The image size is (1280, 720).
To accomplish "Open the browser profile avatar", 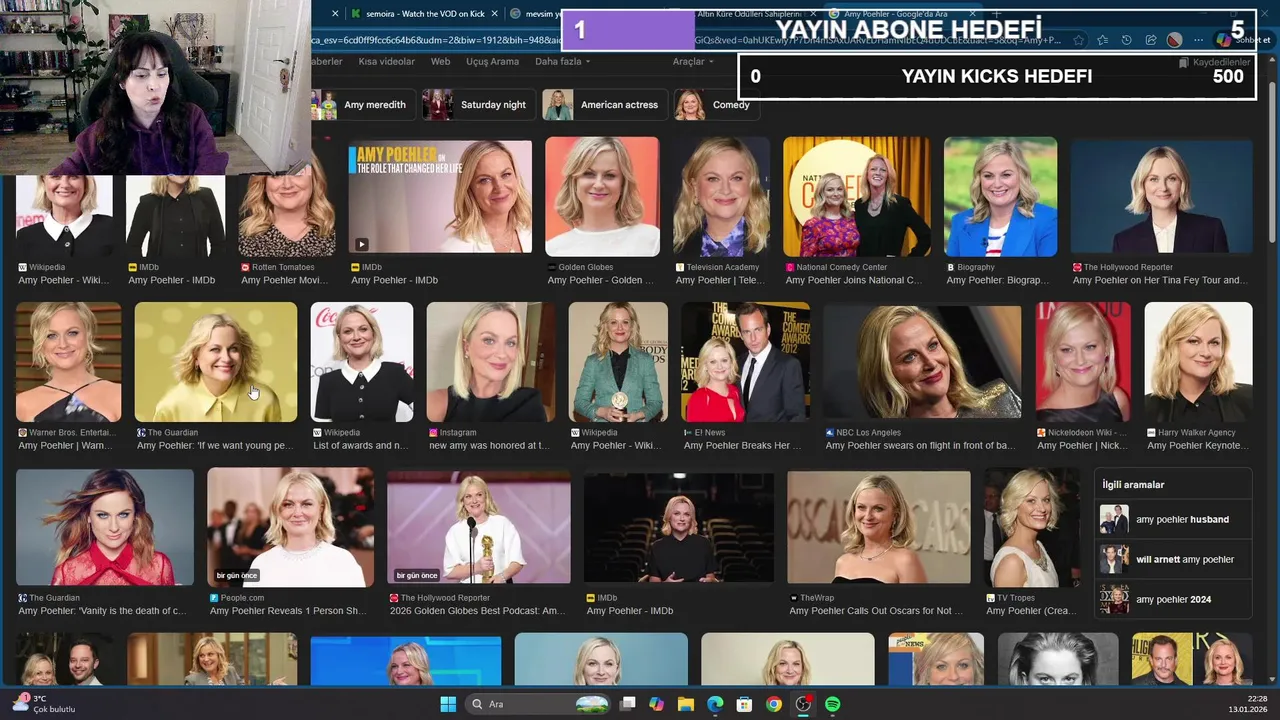I will point(1174,40).
